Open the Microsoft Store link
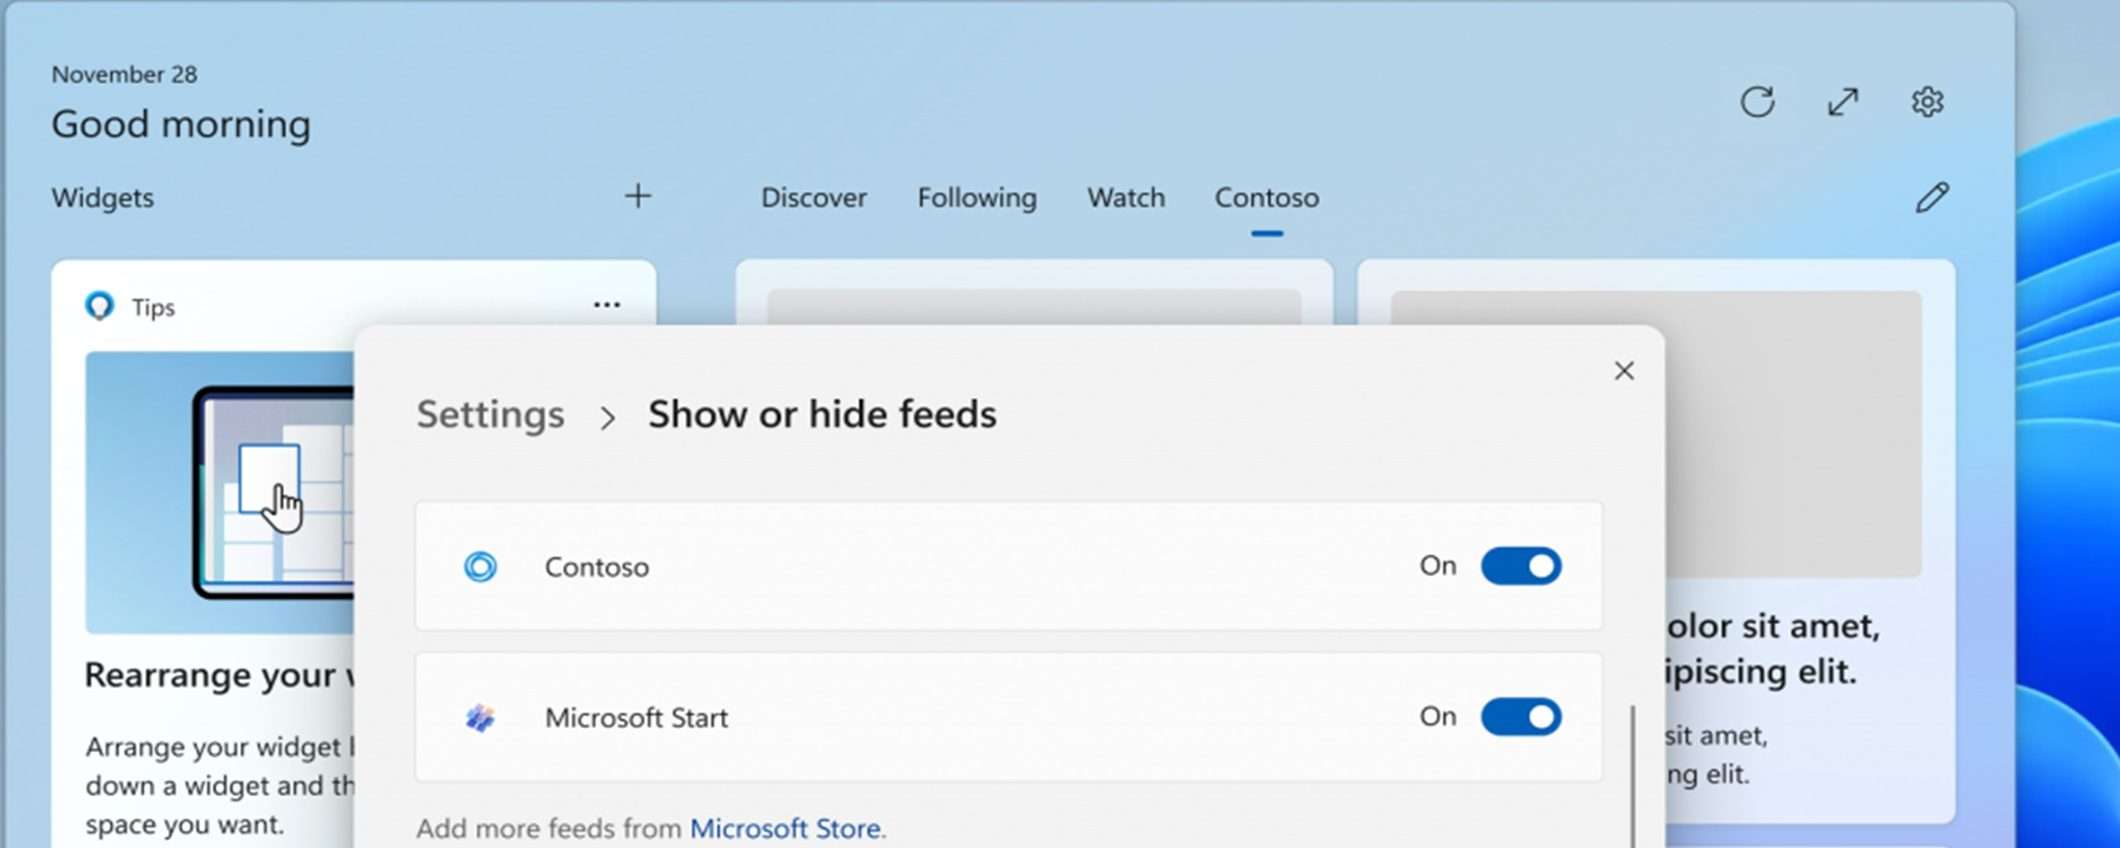Screen dimensions: 2120x848 coord(785,828)
